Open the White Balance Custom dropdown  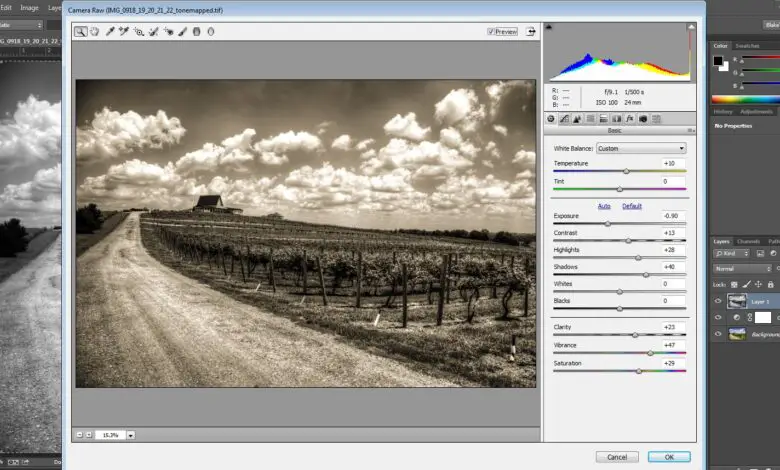click(x=640, y=148)
